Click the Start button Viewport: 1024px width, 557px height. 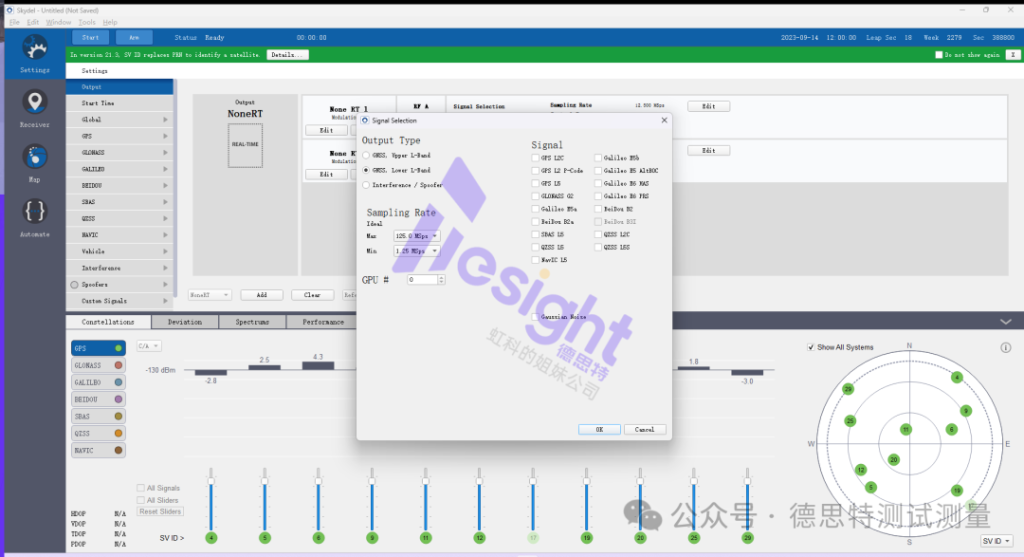(x=90, y=37)
